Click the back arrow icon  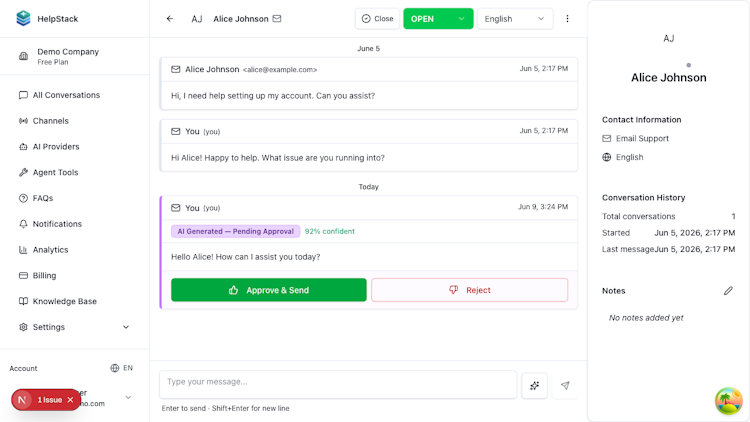[x=170, y=19]
